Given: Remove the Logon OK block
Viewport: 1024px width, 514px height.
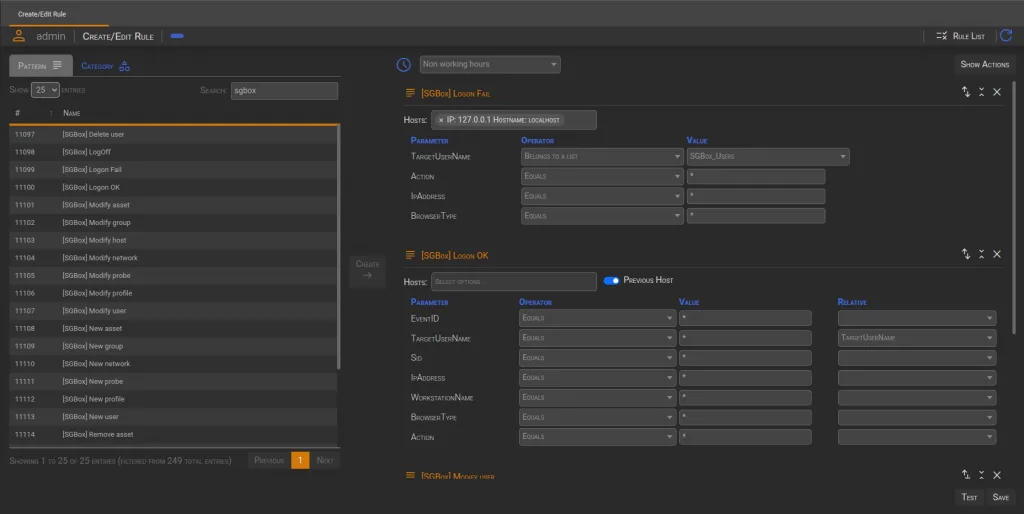Looking at the screenshot, I should pos(997,254).
